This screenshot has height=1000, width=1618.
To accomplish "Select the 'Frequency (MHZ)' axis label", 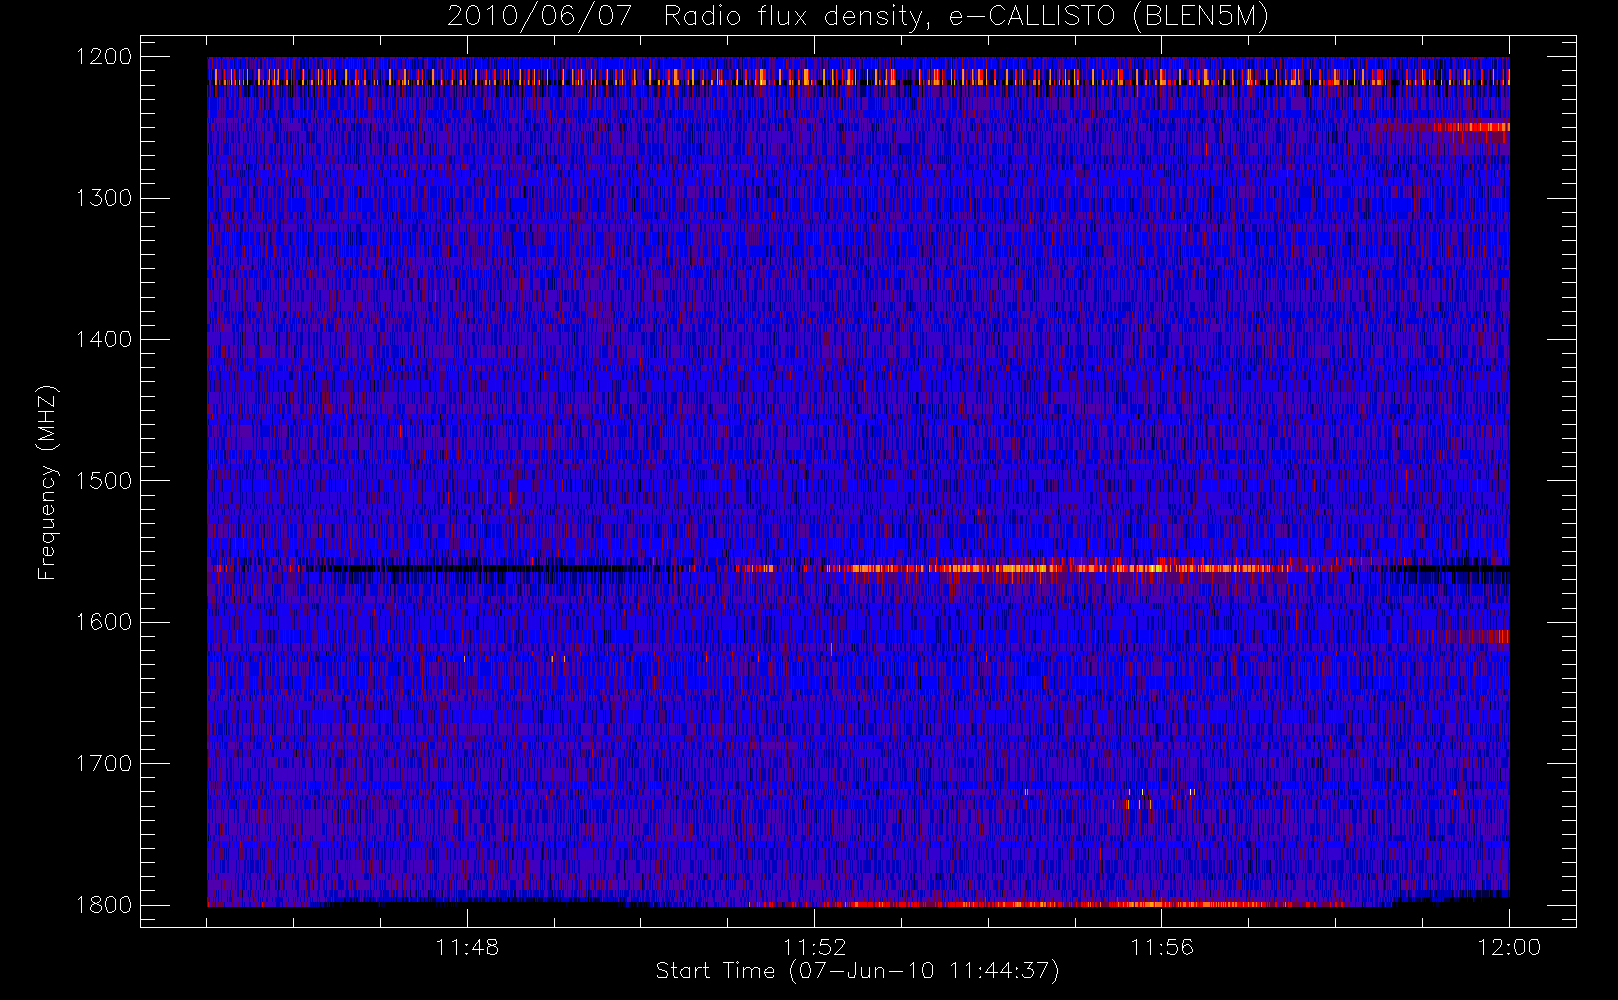I will (x=47, y=482).
